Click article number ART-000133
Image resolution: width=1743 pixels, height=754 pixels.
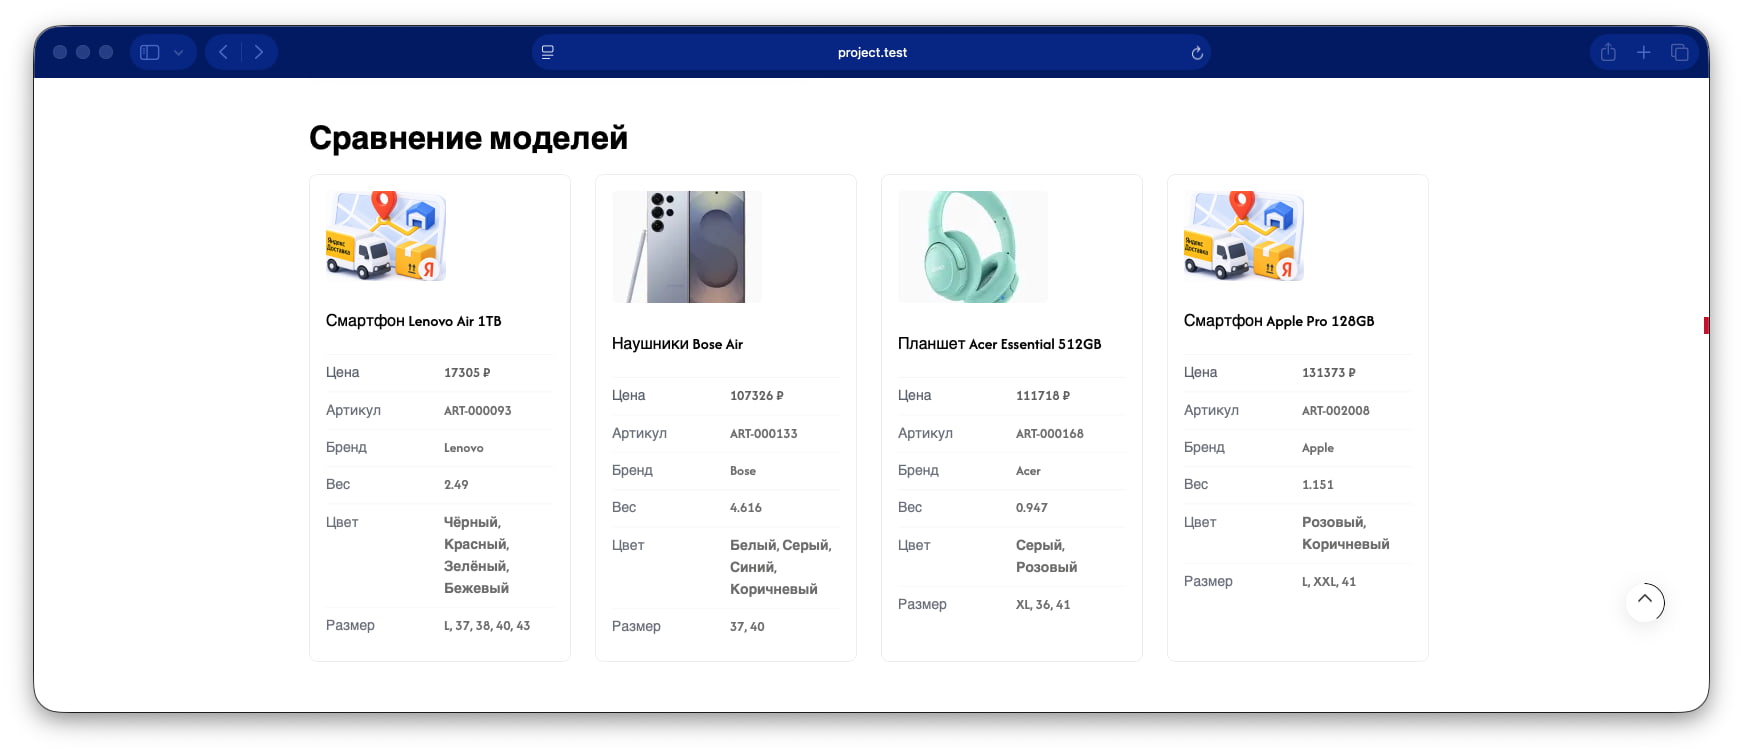coord(764,433)
